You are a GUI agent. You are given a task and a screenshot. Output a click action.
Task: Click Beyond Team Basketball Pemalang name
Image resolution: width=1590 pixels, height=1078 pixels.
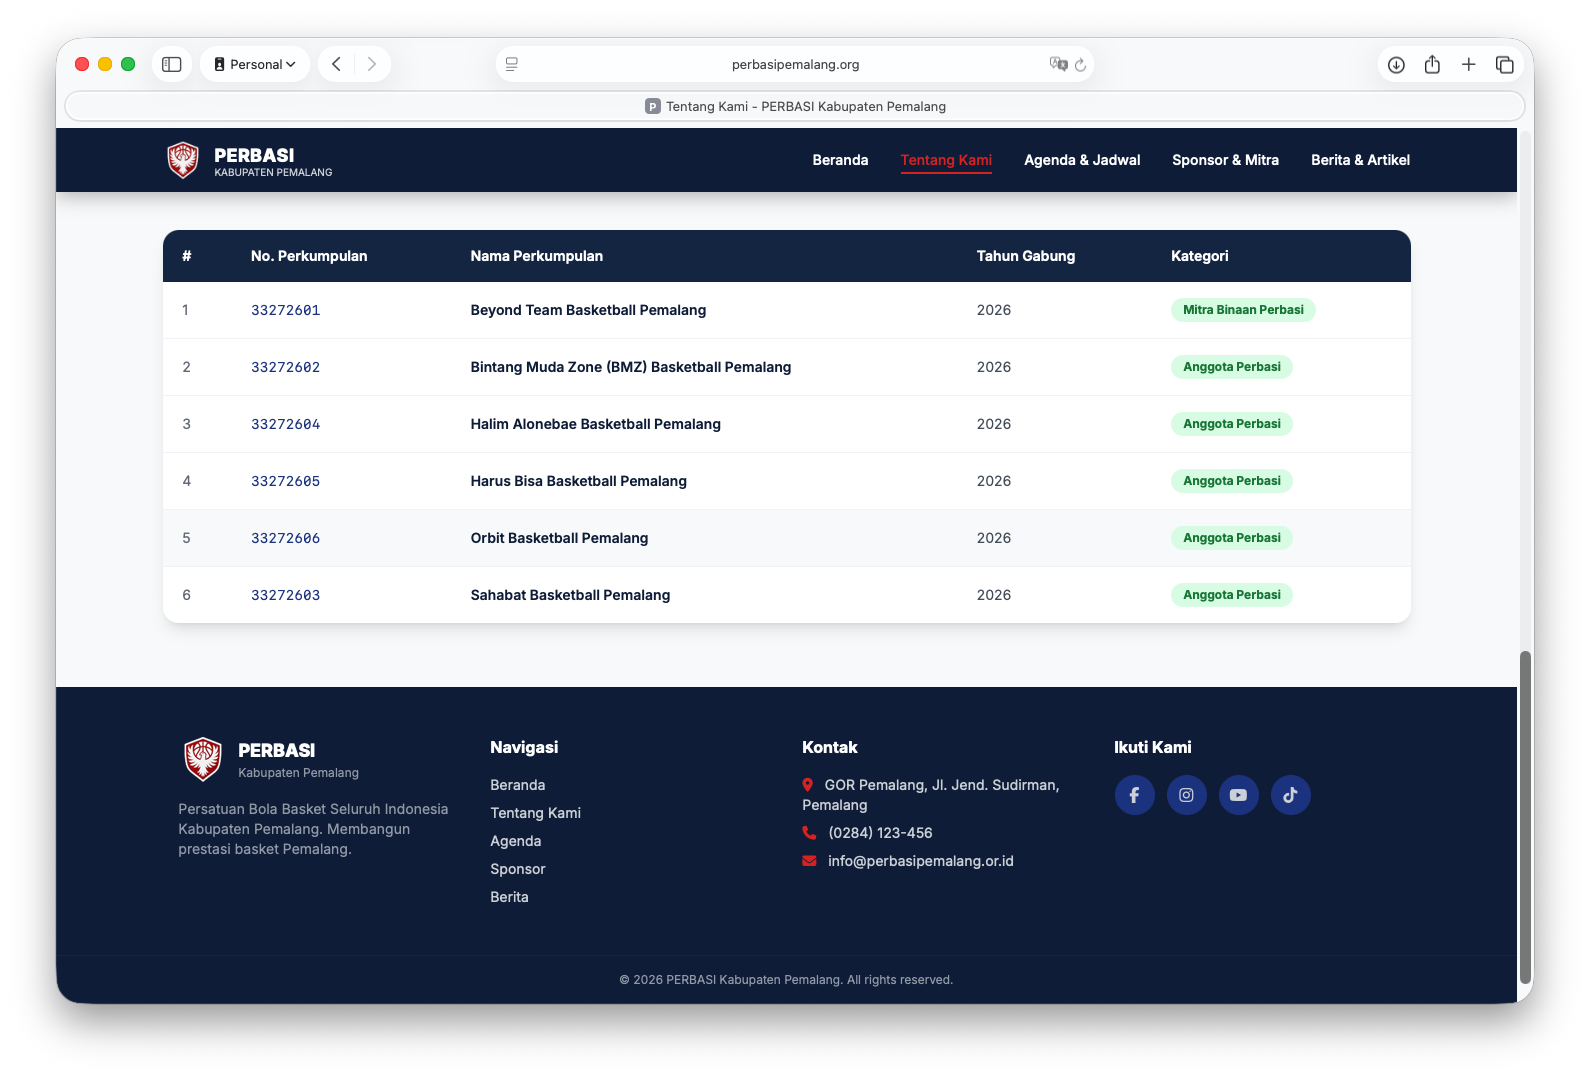coord(588,310)
